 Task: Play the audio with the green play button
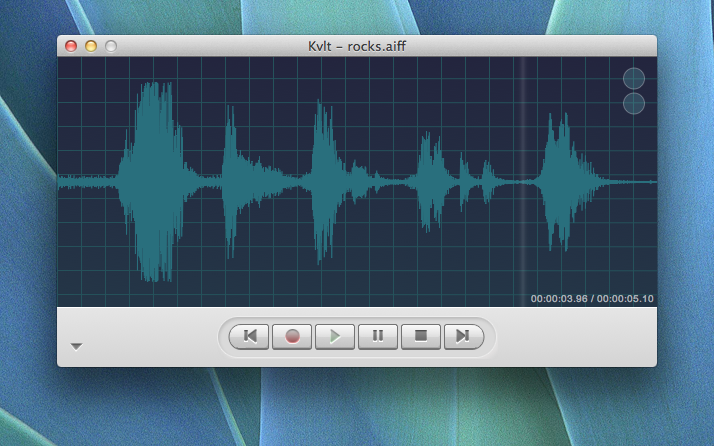point(335,337)
